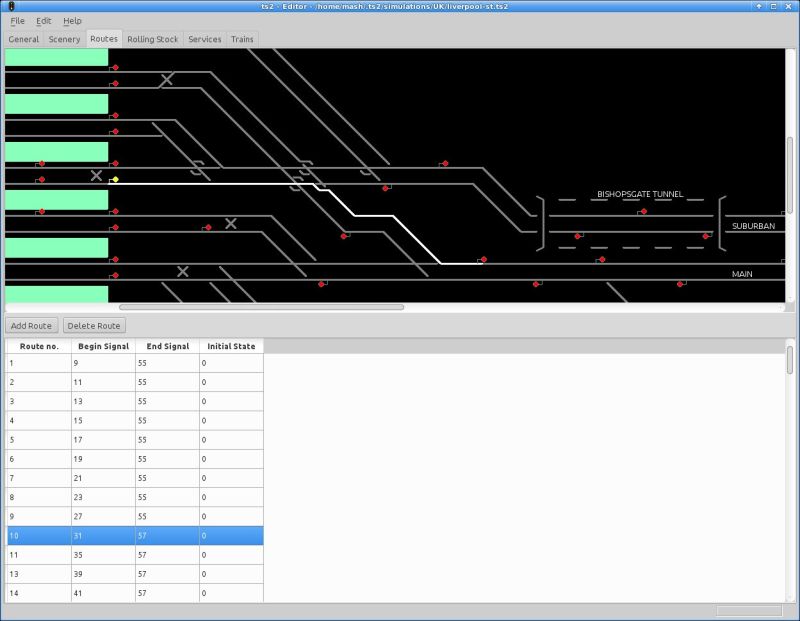Click the X crossing marker in the middle tracks
The image size is (800, 621).
coord(230,223)
